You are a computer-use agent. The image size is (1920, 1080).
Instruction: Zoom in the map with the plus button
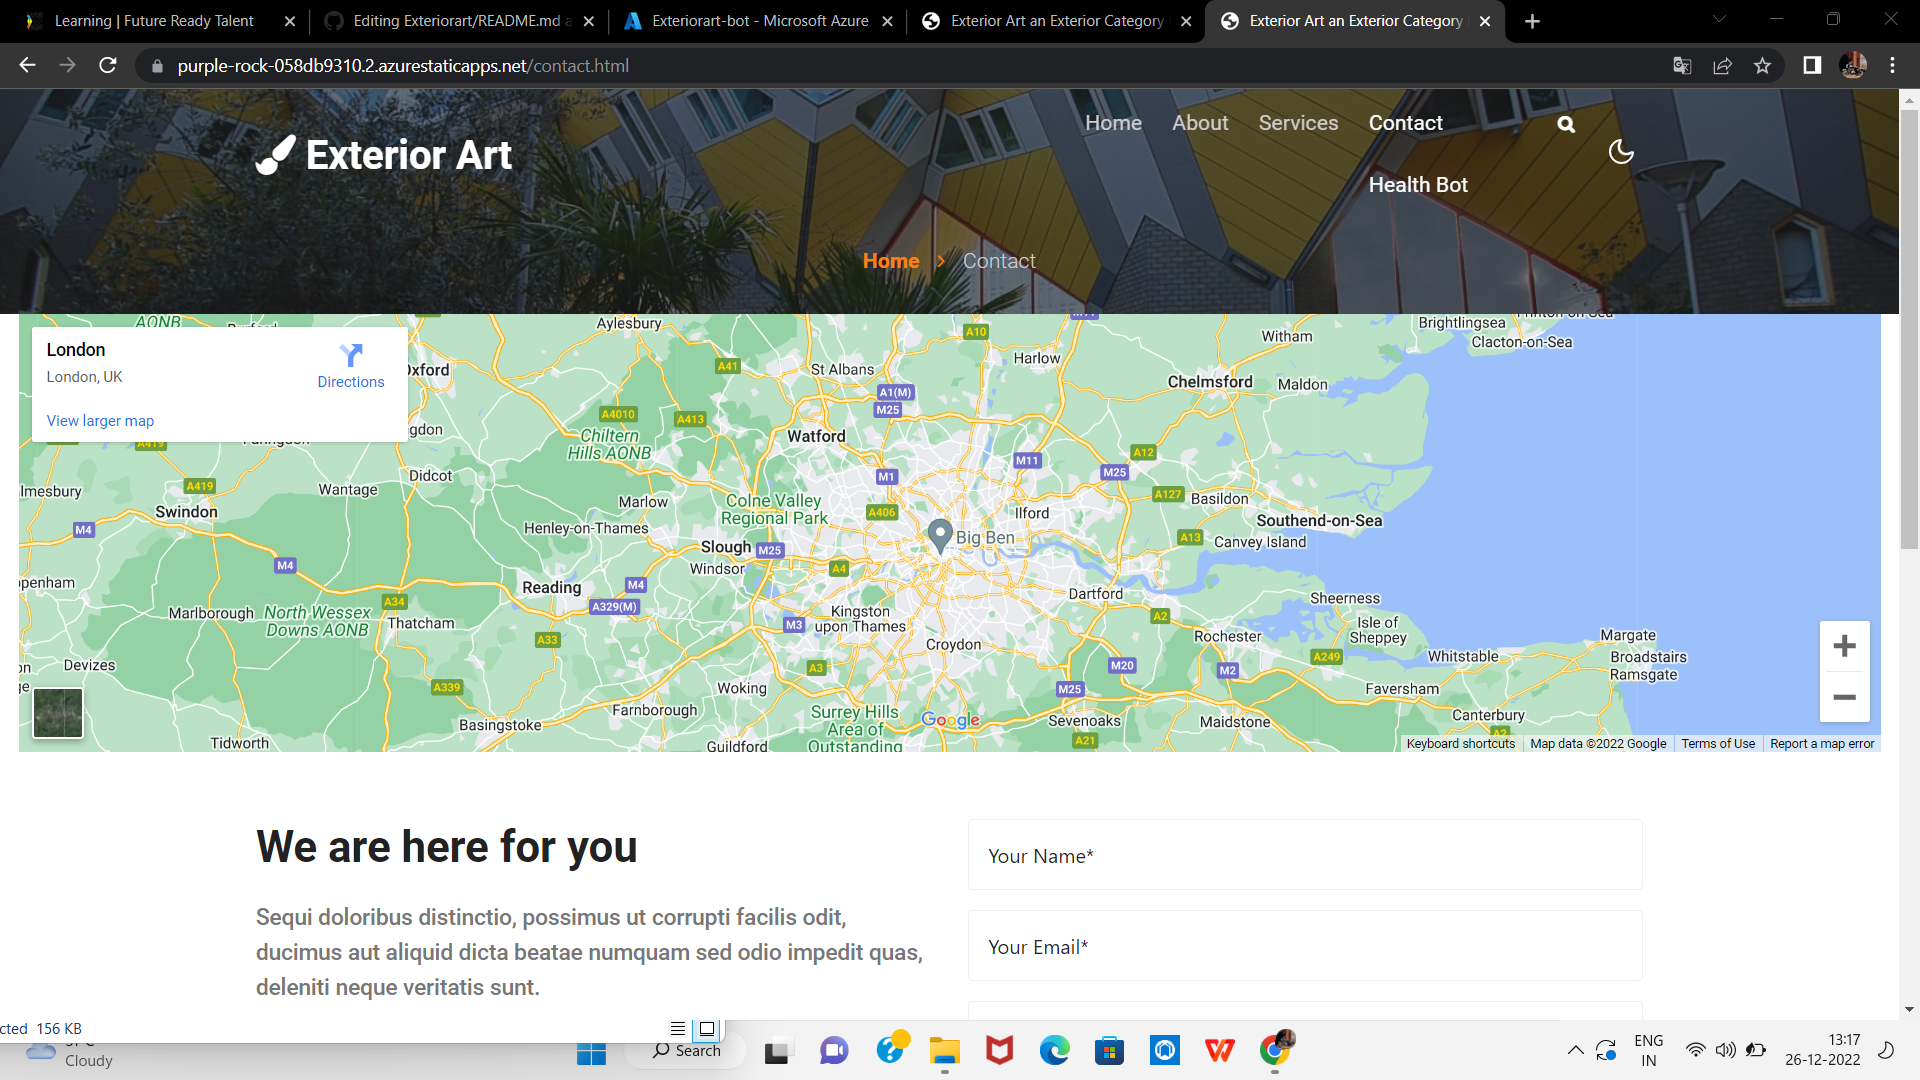pos(1844,646)
